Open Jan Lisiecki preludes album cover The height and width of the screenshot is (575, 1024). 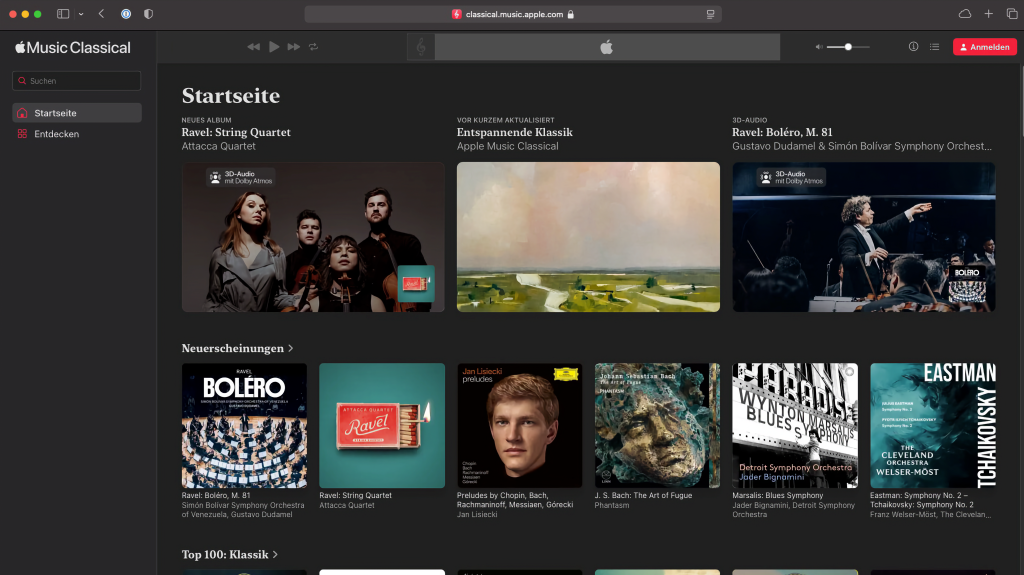pyautogui.click(x=520, y=425)
